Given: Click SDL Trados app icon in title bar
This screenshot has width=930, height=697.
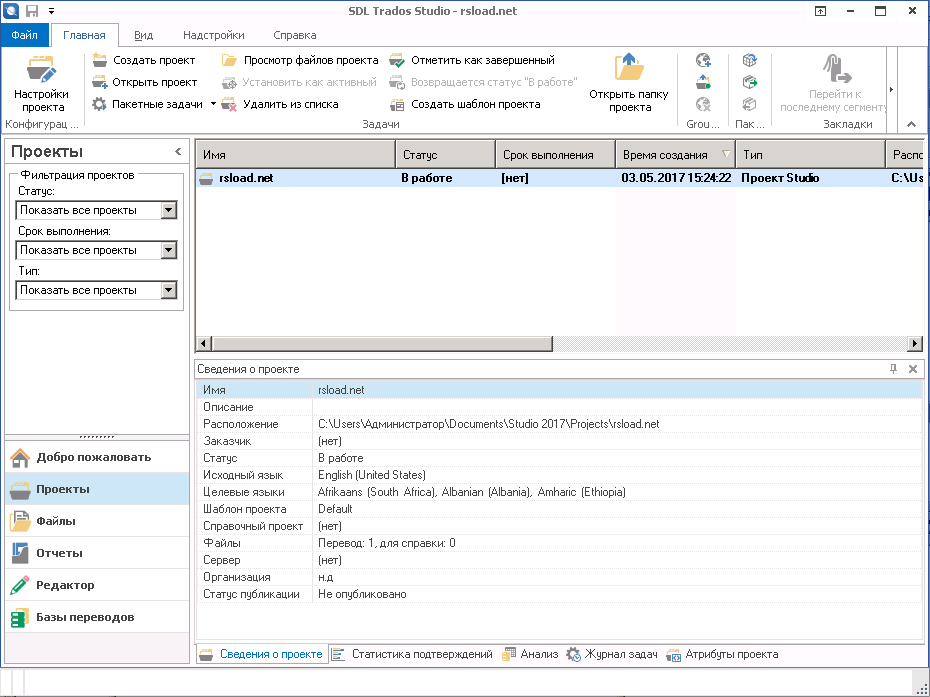Looking at the screenshot, I should coord(11,11).
